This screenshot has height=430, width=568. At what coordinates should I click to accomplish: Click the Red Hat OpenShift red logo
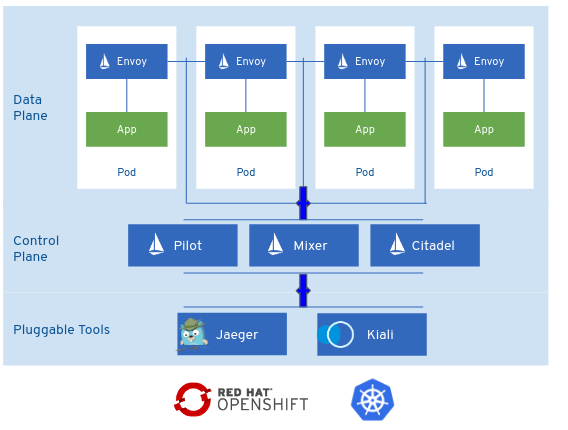(x=193, y=399)
